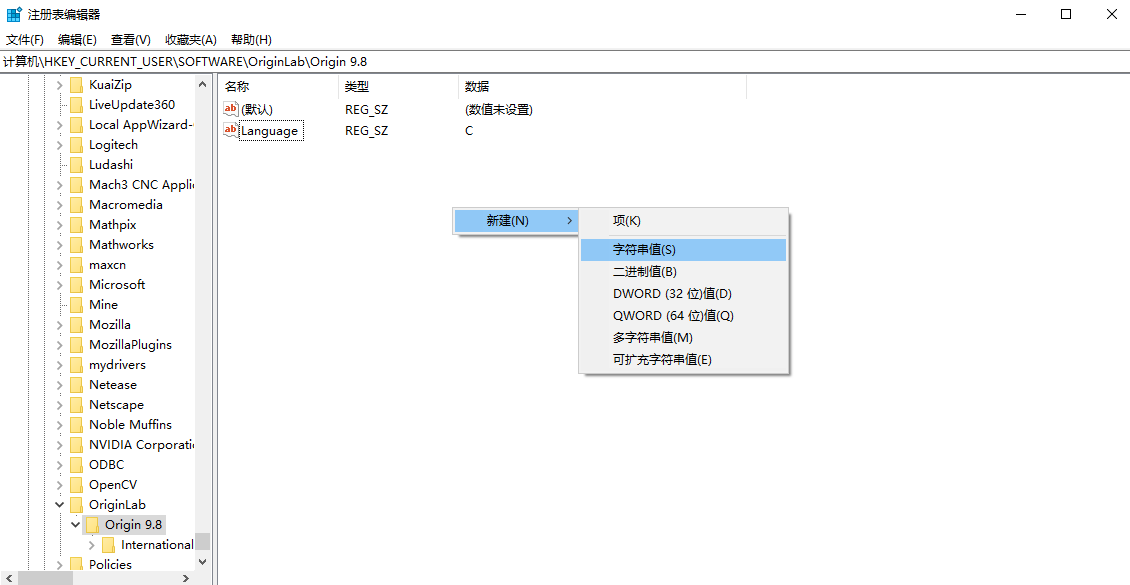1130x585 pixels.
Task: Click the Policies folder icon
Action: [x=77, y=564]
